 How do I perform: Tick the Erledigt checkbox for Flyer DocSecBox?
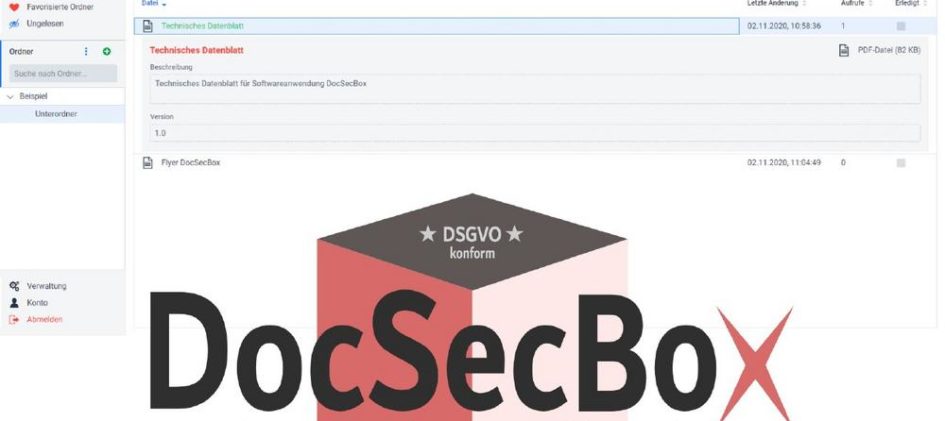[x=901, y=163]
